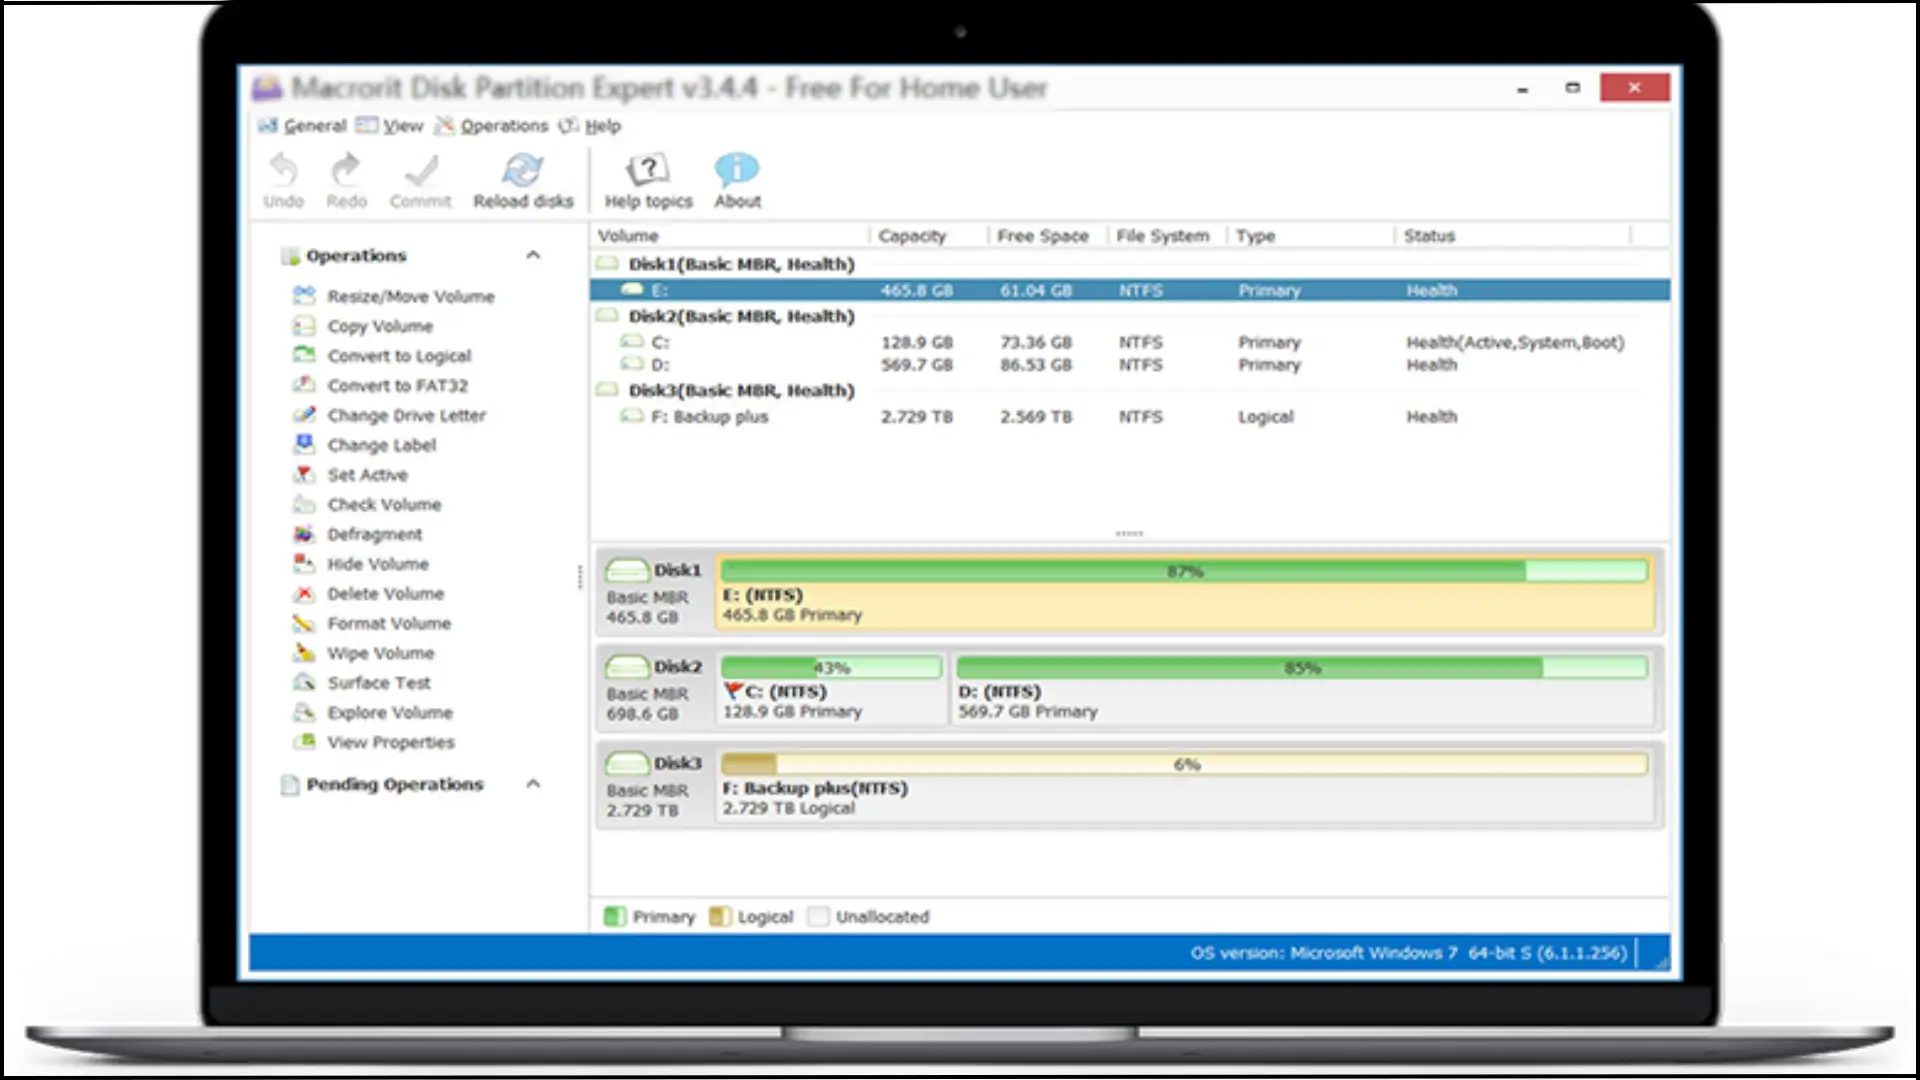Select the C: volume row
Screen dimensions: 1920x1080
1129,342
